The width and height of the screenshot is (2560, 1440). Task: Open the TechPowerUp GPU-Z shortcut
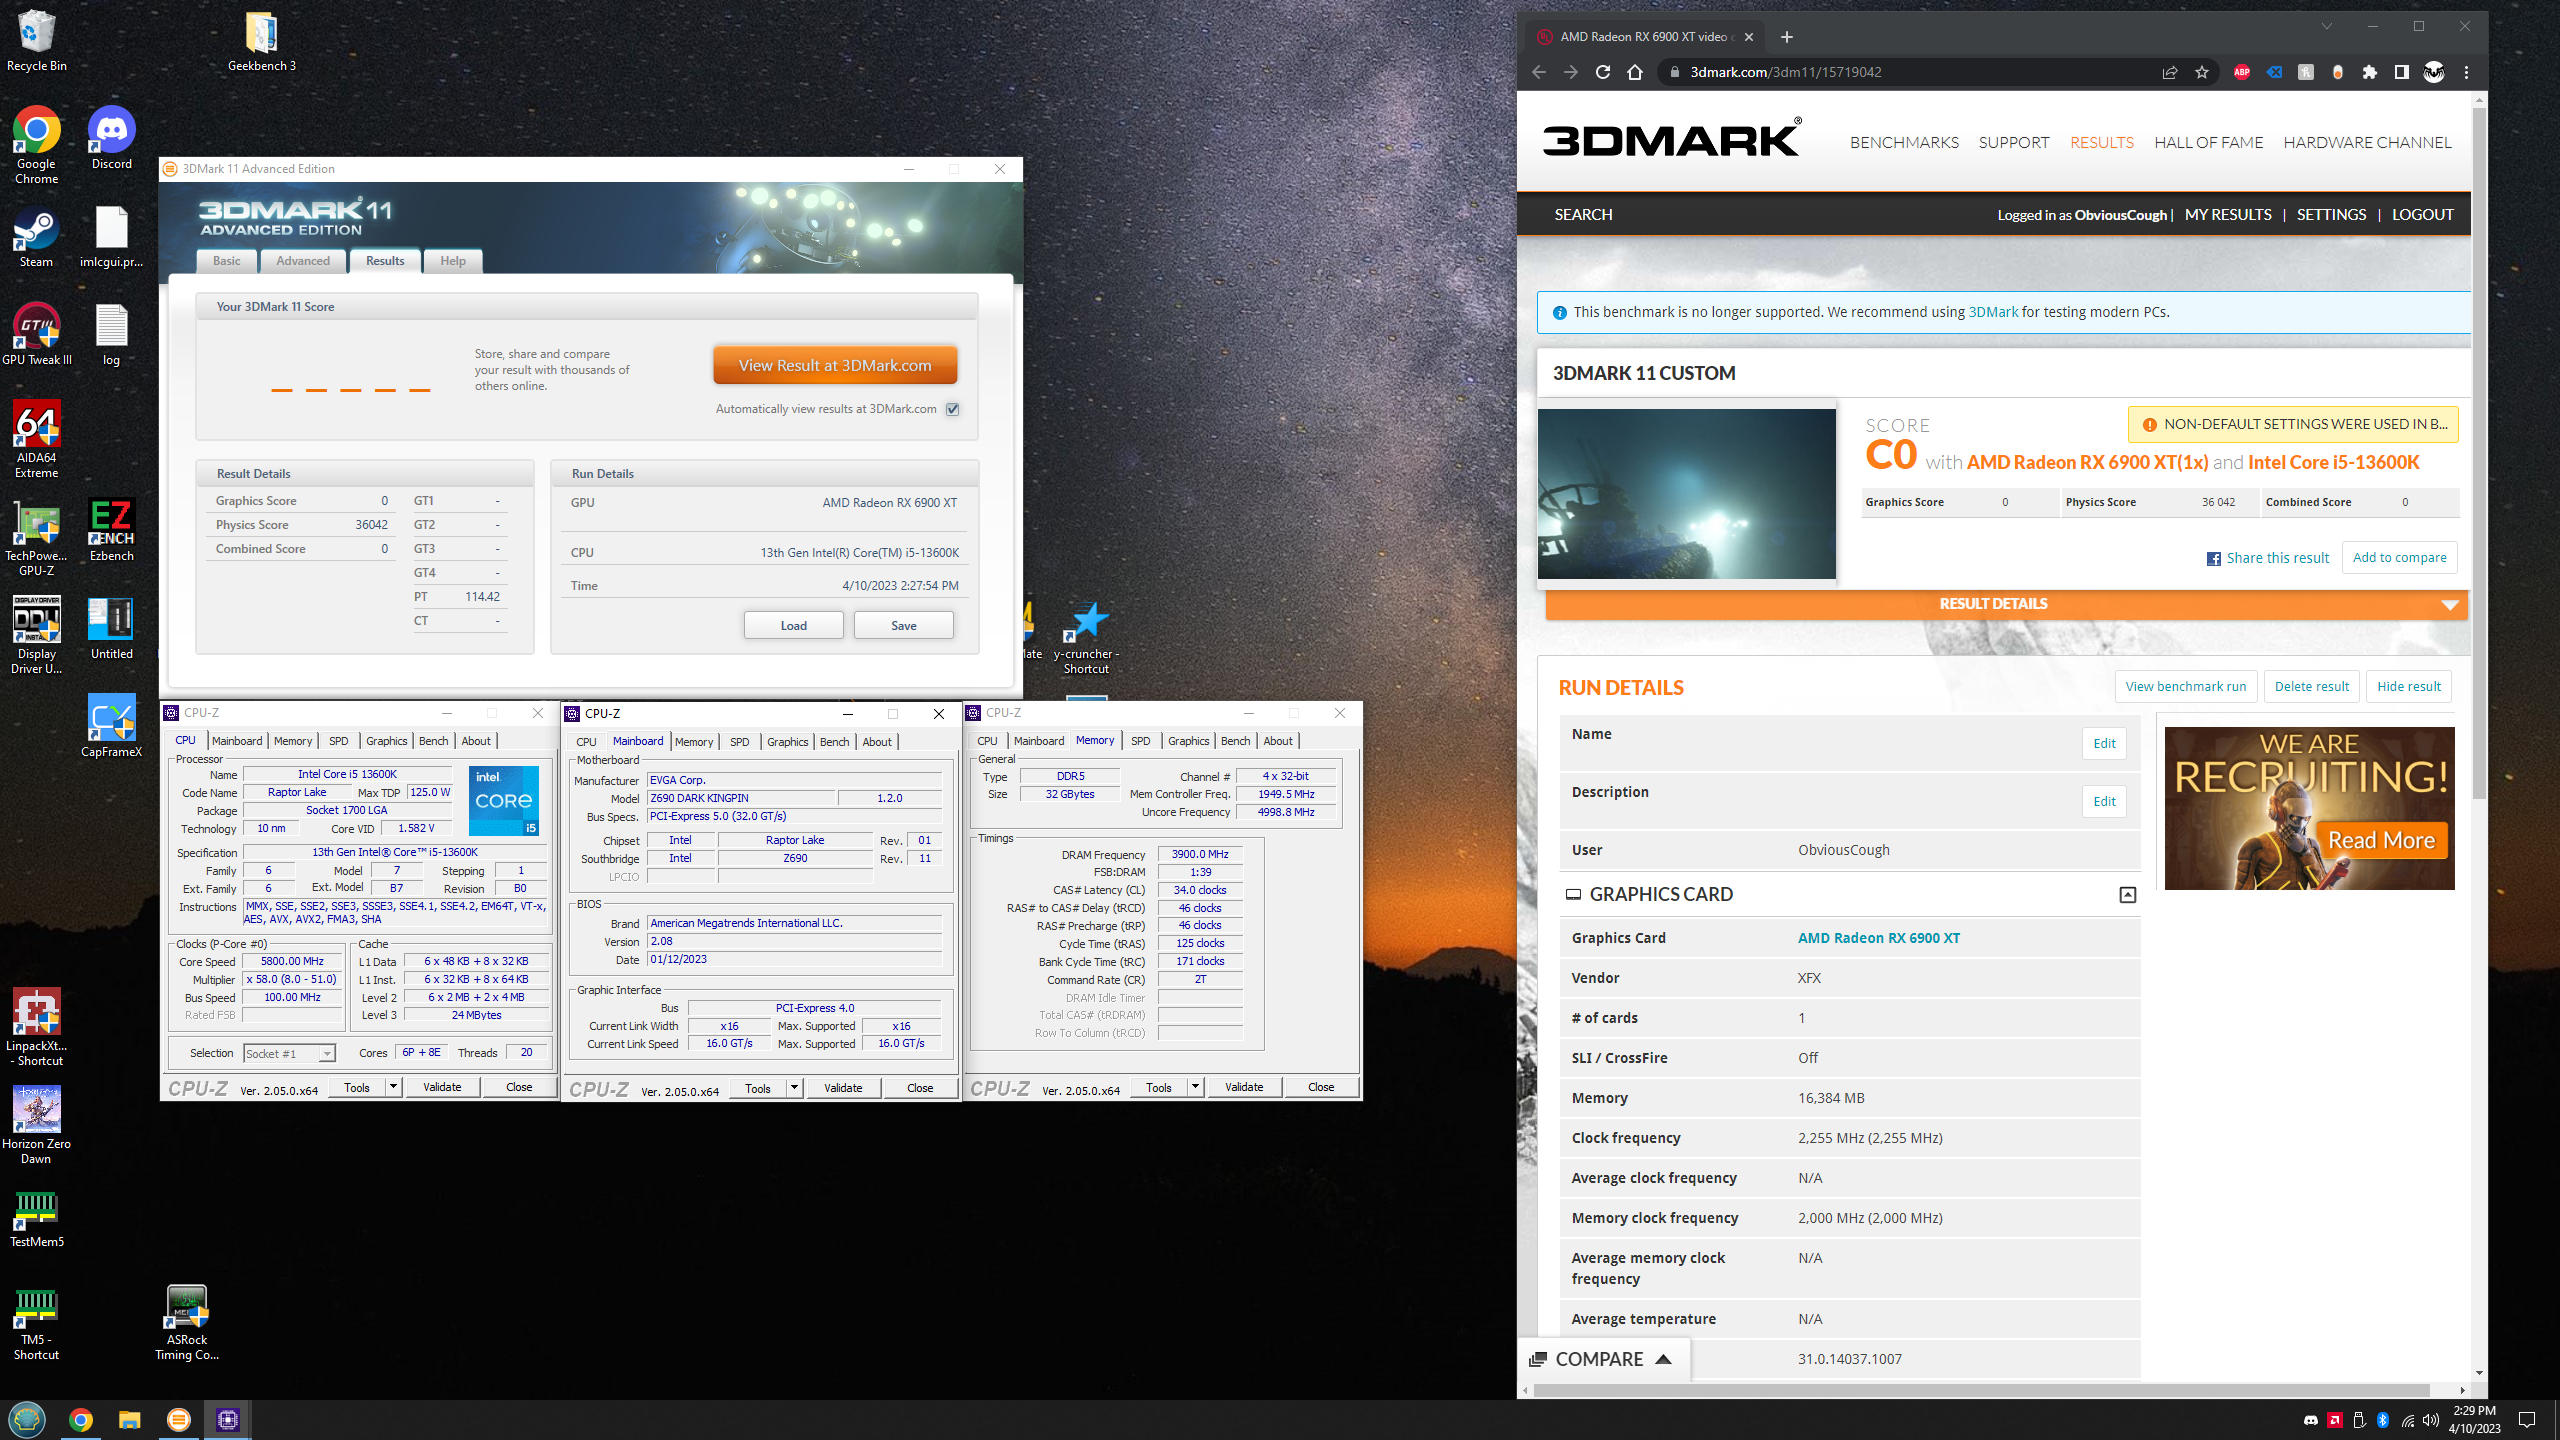point(36,537)
